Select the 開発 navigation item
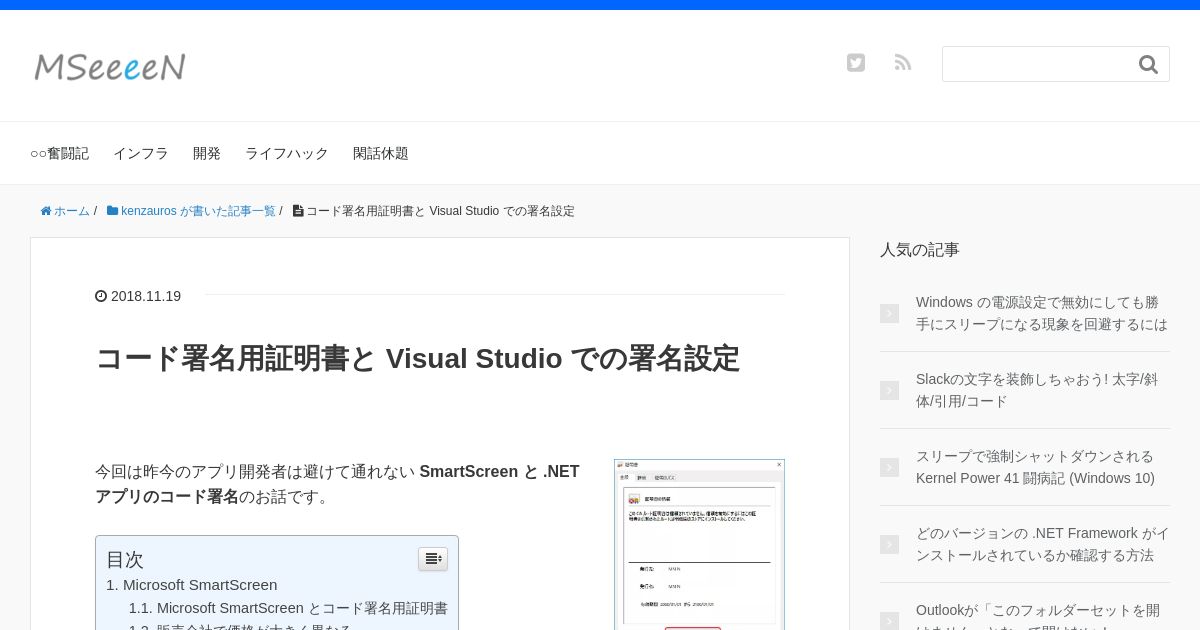 (207, 153)
